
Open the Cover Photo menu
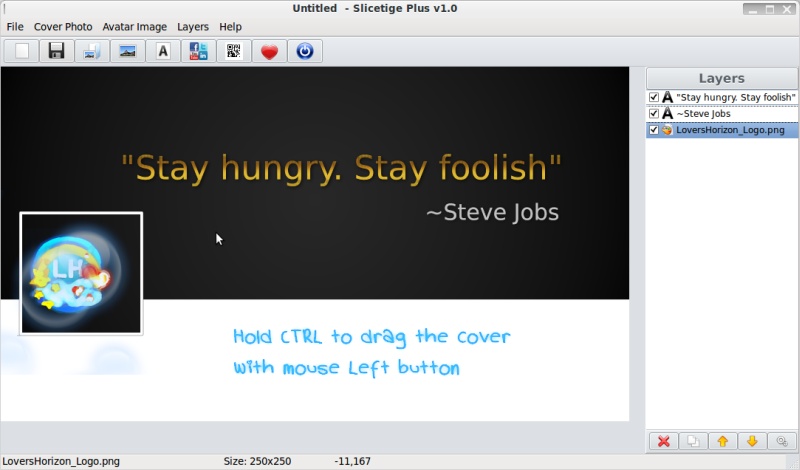pyautogui.click(x=63, y=27)
